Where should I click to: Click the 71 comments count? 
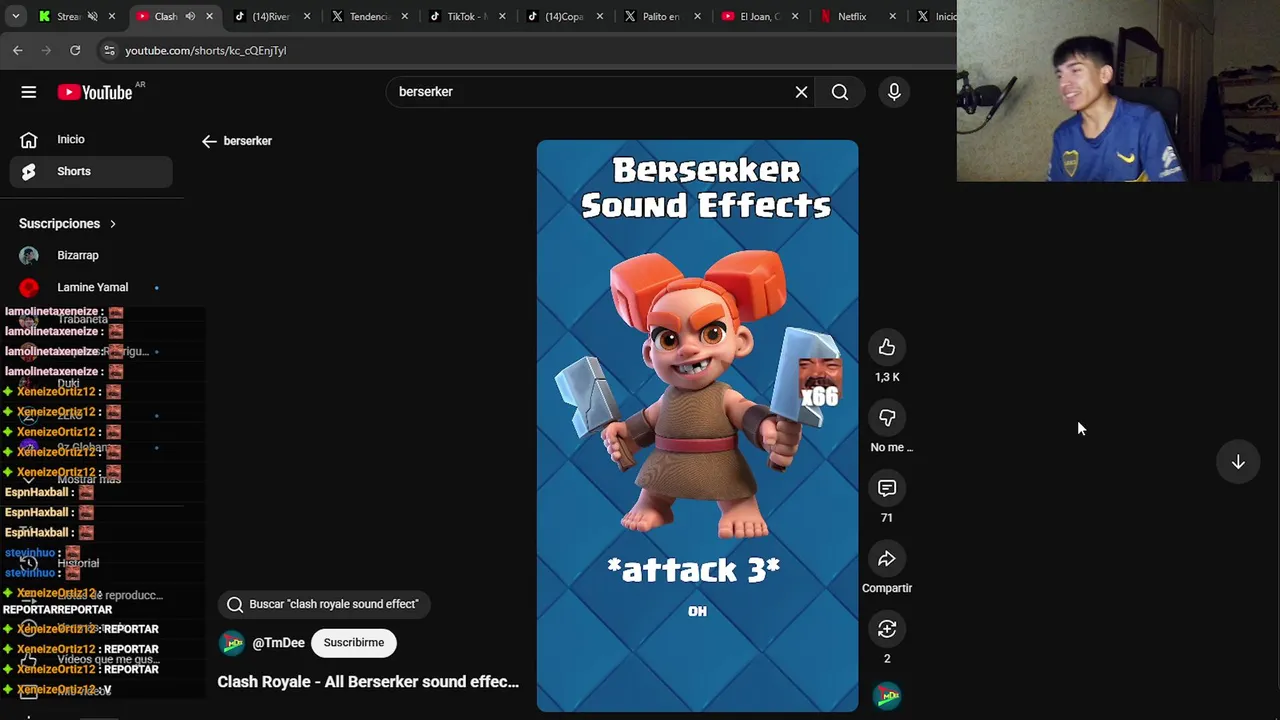click(x=886, y=518)
